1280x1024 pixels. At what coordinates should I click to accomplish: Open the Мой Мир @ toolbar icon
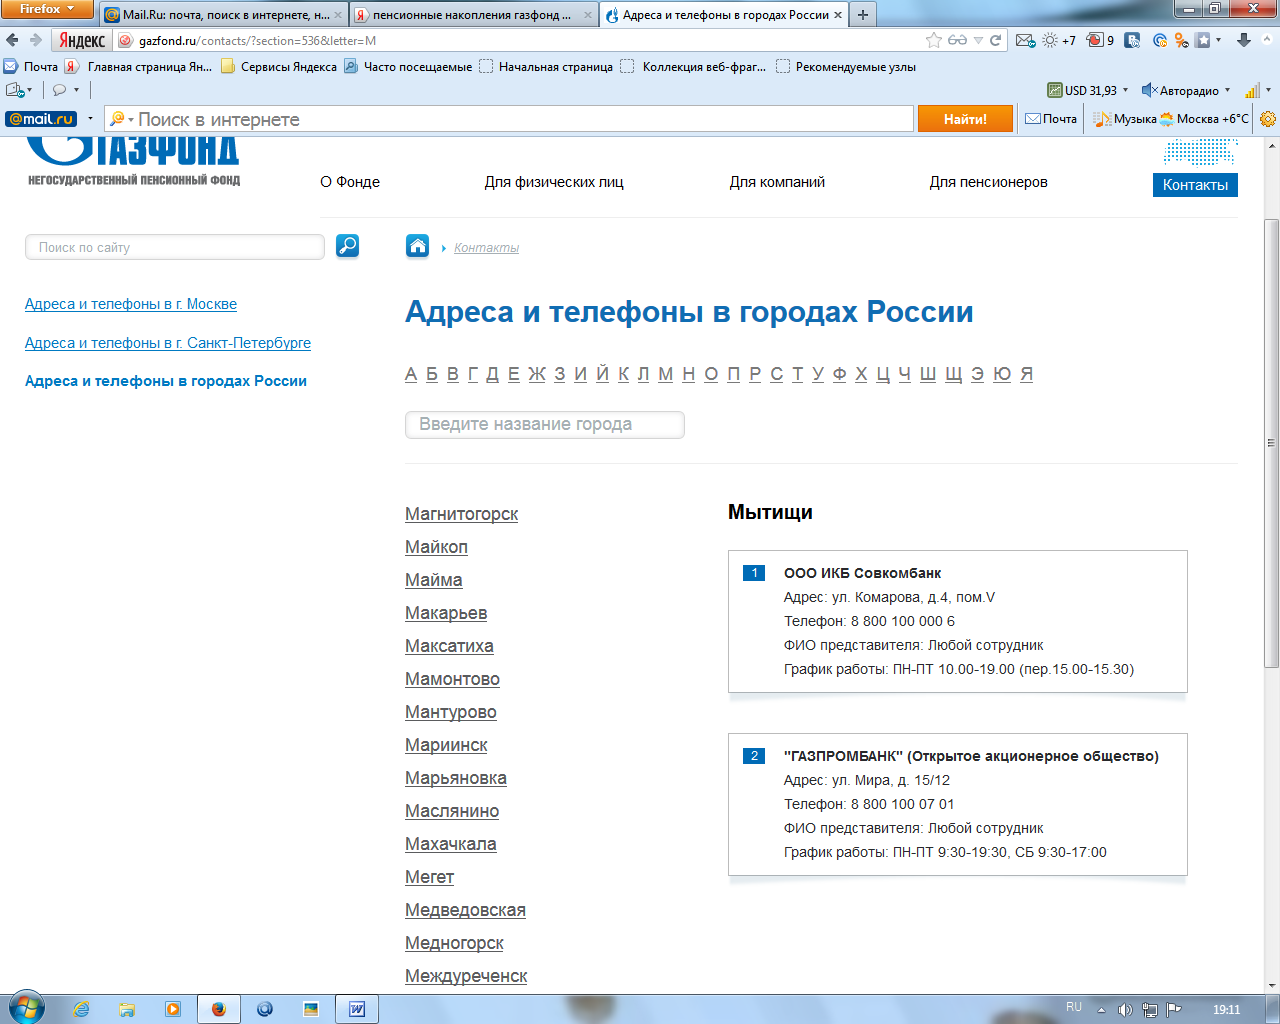1159,40
